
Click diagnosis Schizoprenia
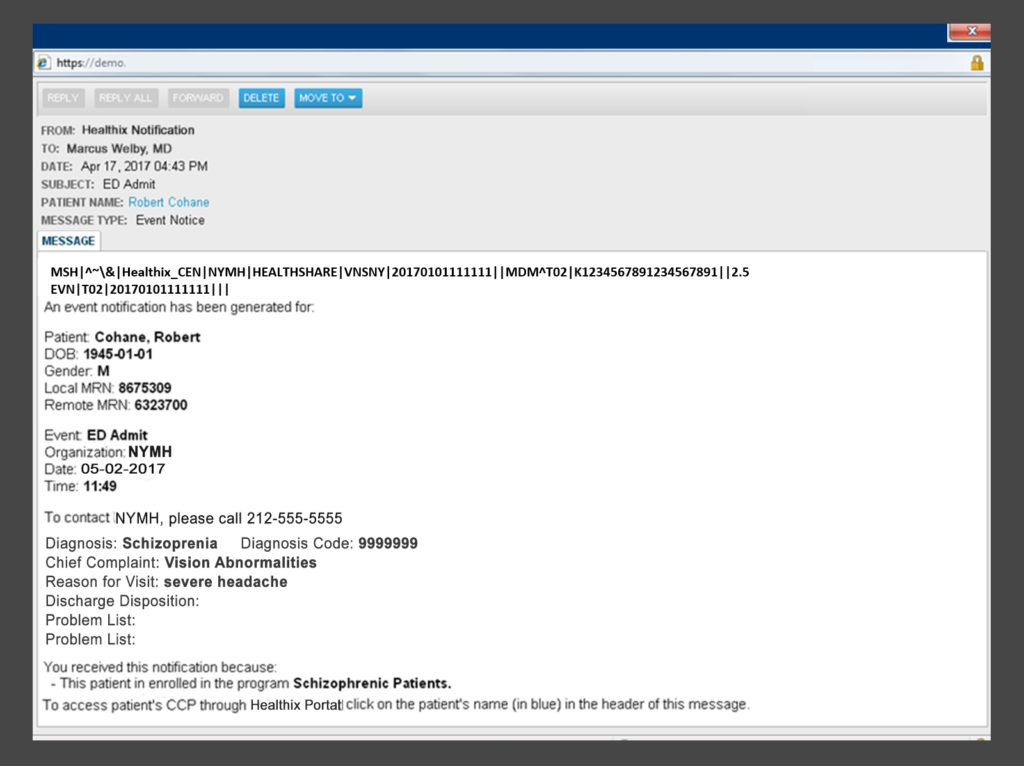[x=170, y=543]
